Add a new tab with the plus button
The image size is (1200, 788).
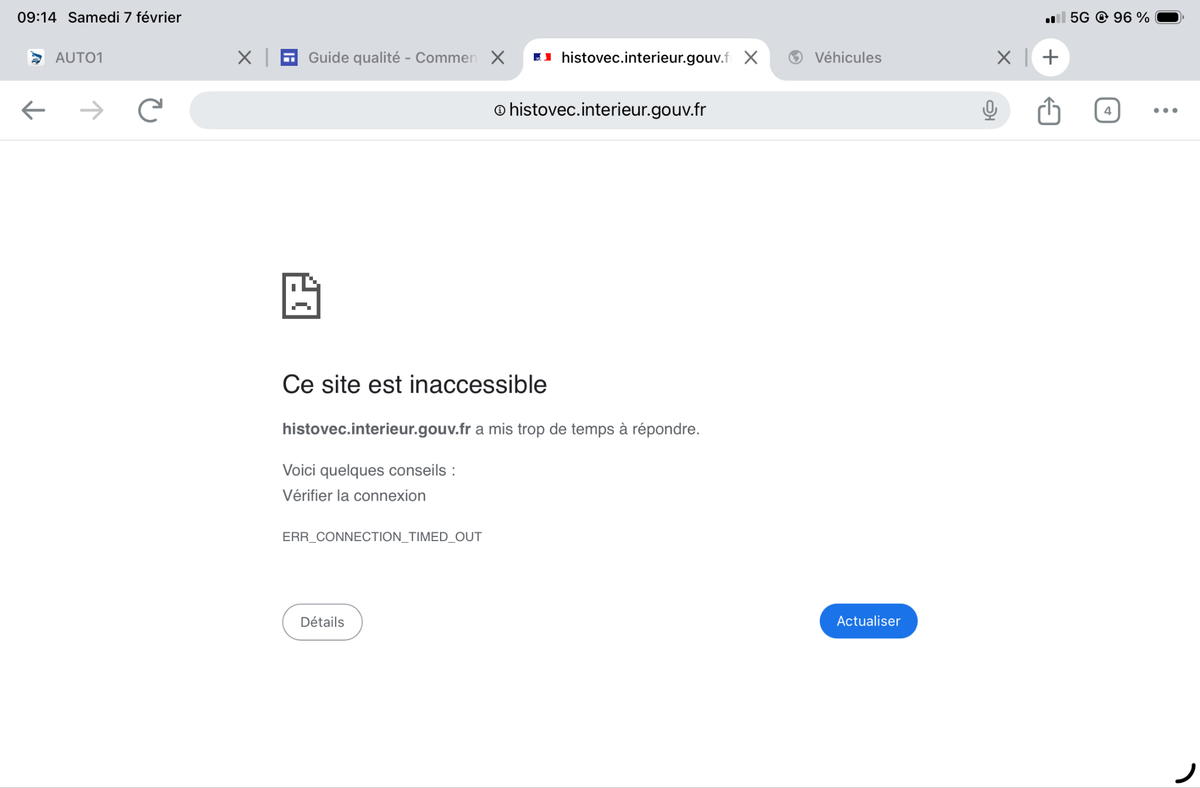1050,57
